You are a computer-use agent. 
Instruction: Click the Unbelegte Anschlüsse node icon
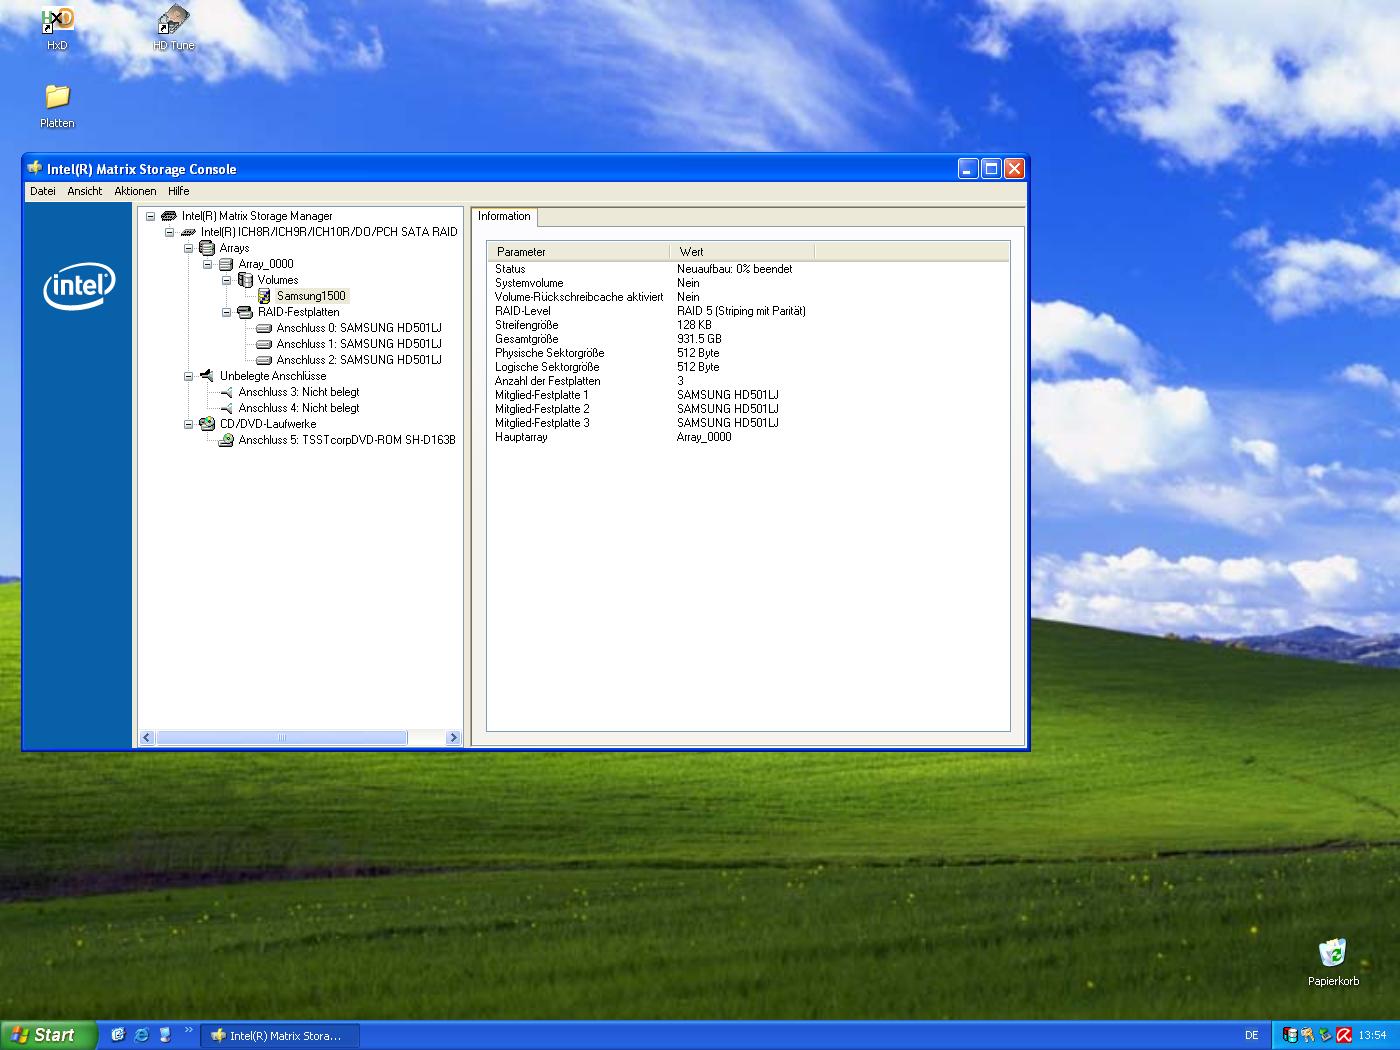(207, 376)
